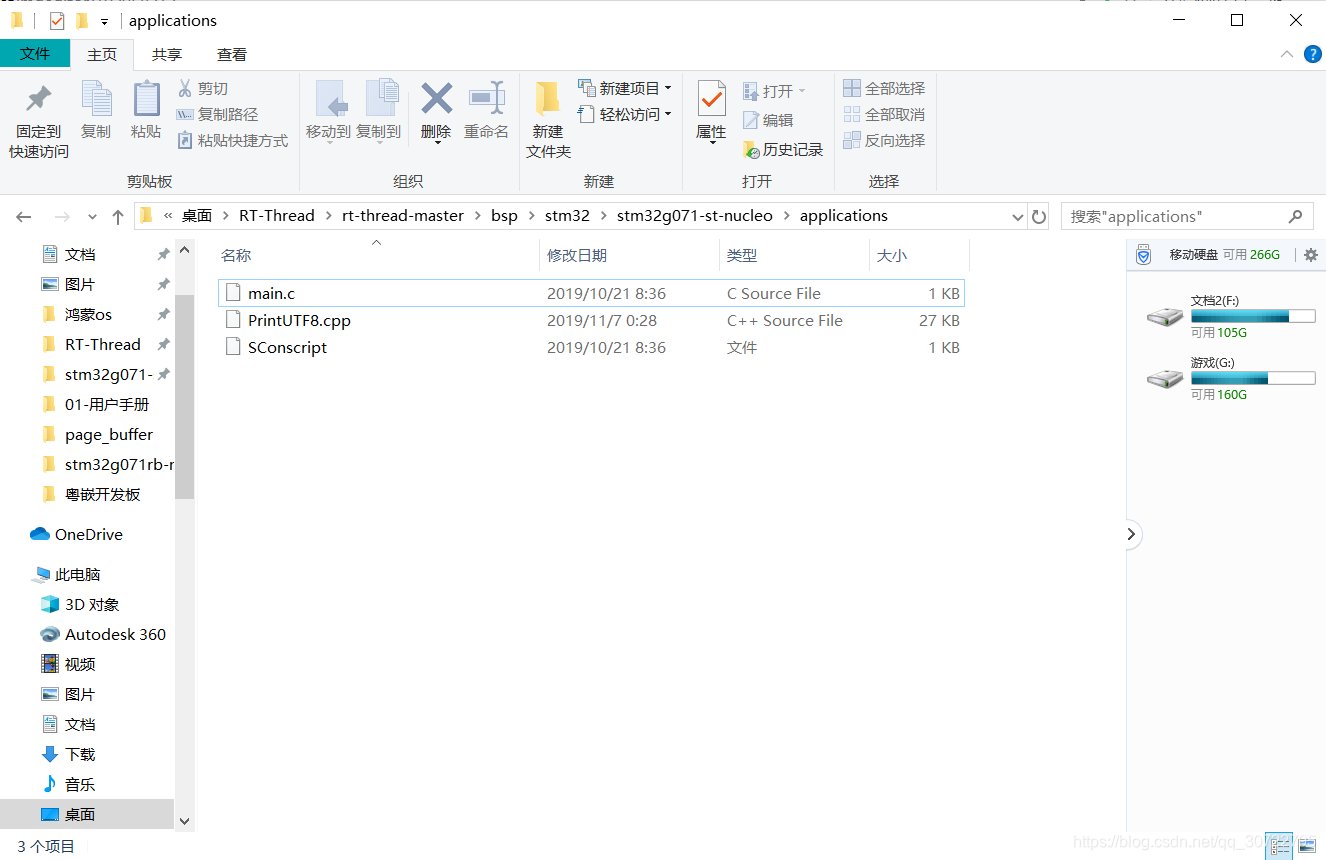Navigate to rt-thread-master in breadcrumb

pos(403,216)
